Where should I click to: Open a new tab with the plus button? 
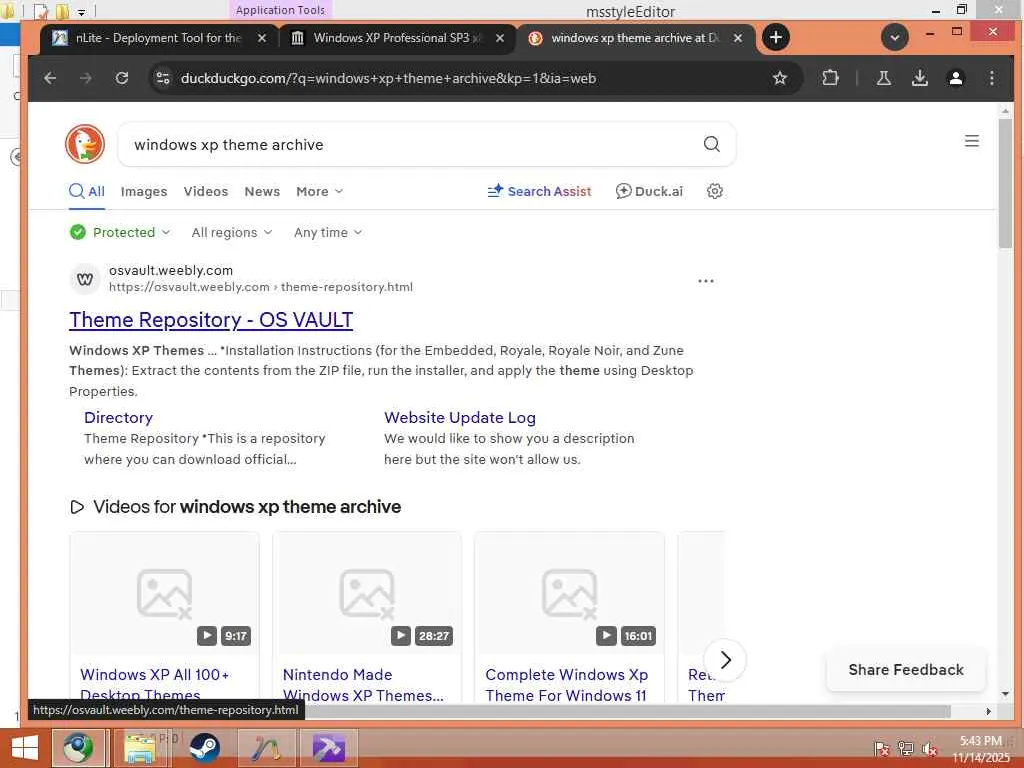click(776, 37)
